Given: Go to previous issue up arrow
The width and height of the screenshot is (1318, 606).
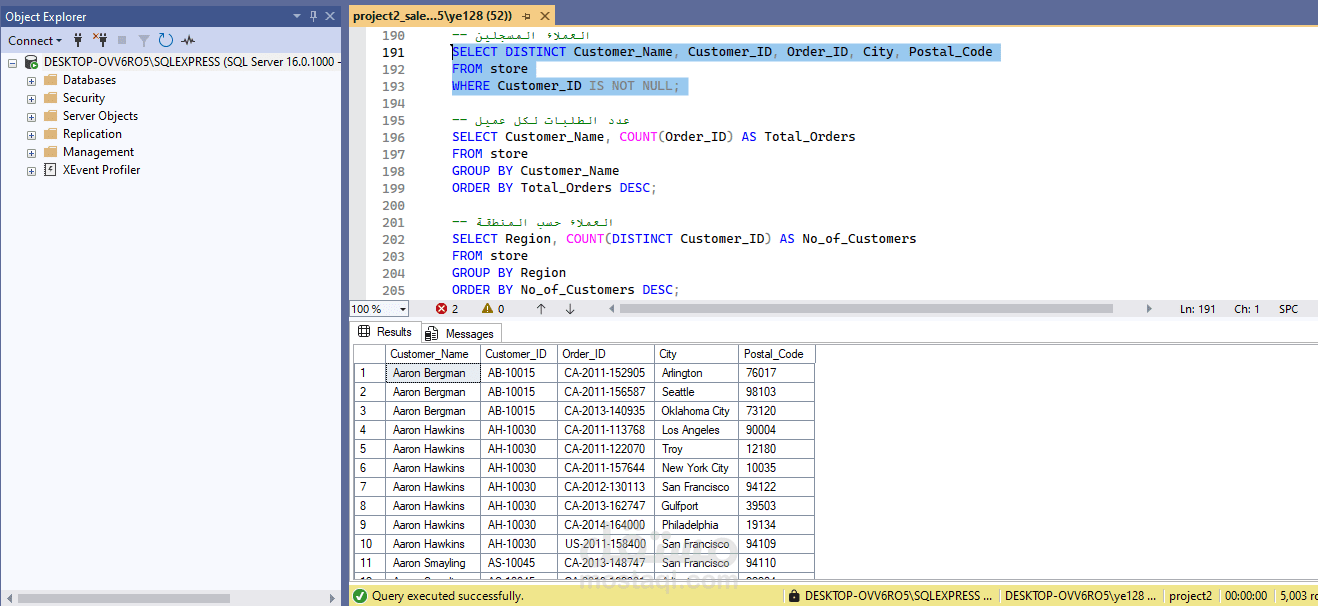Looking at the screenshot, I should tap(541, 309).
